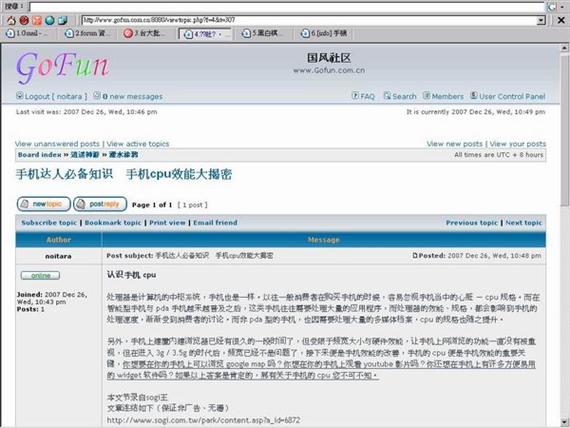
Task: Switch to the '6.[sido]' browser tab
Action: [x=324, y=33]
